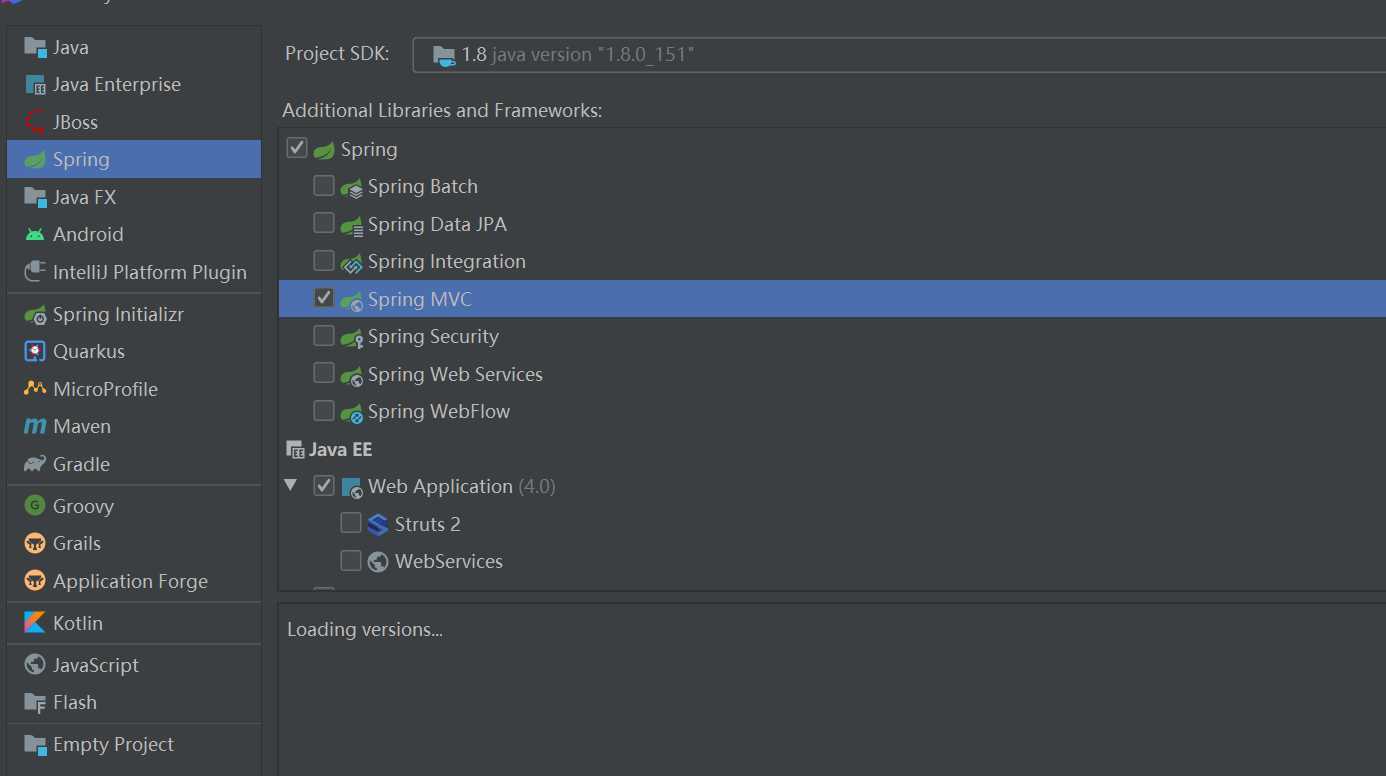Click the Loading versions… text

tap(365, 630)
